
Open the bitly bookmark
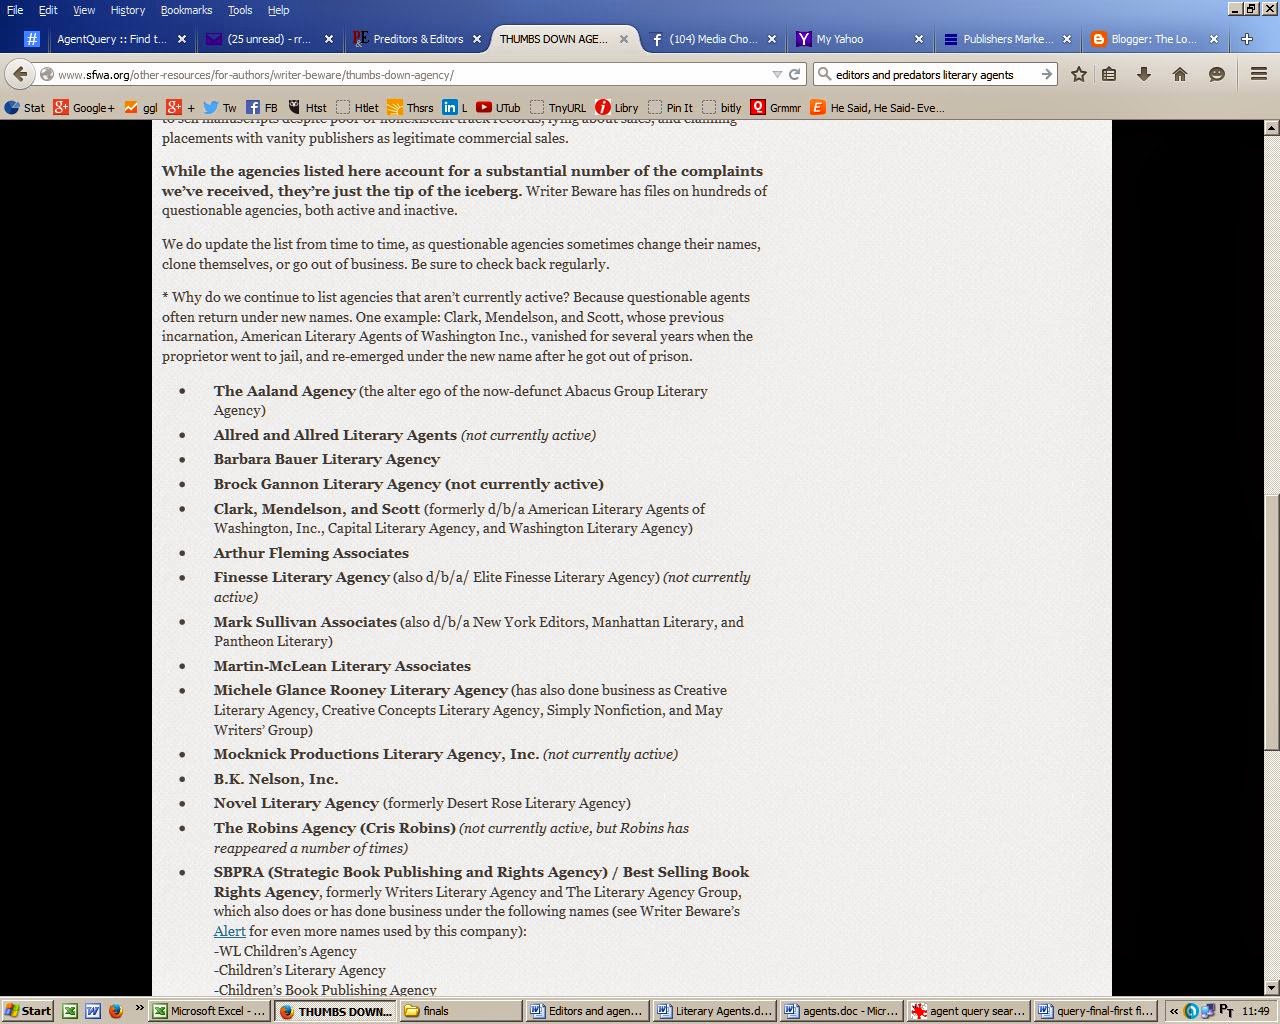click(x=722, y=107)
